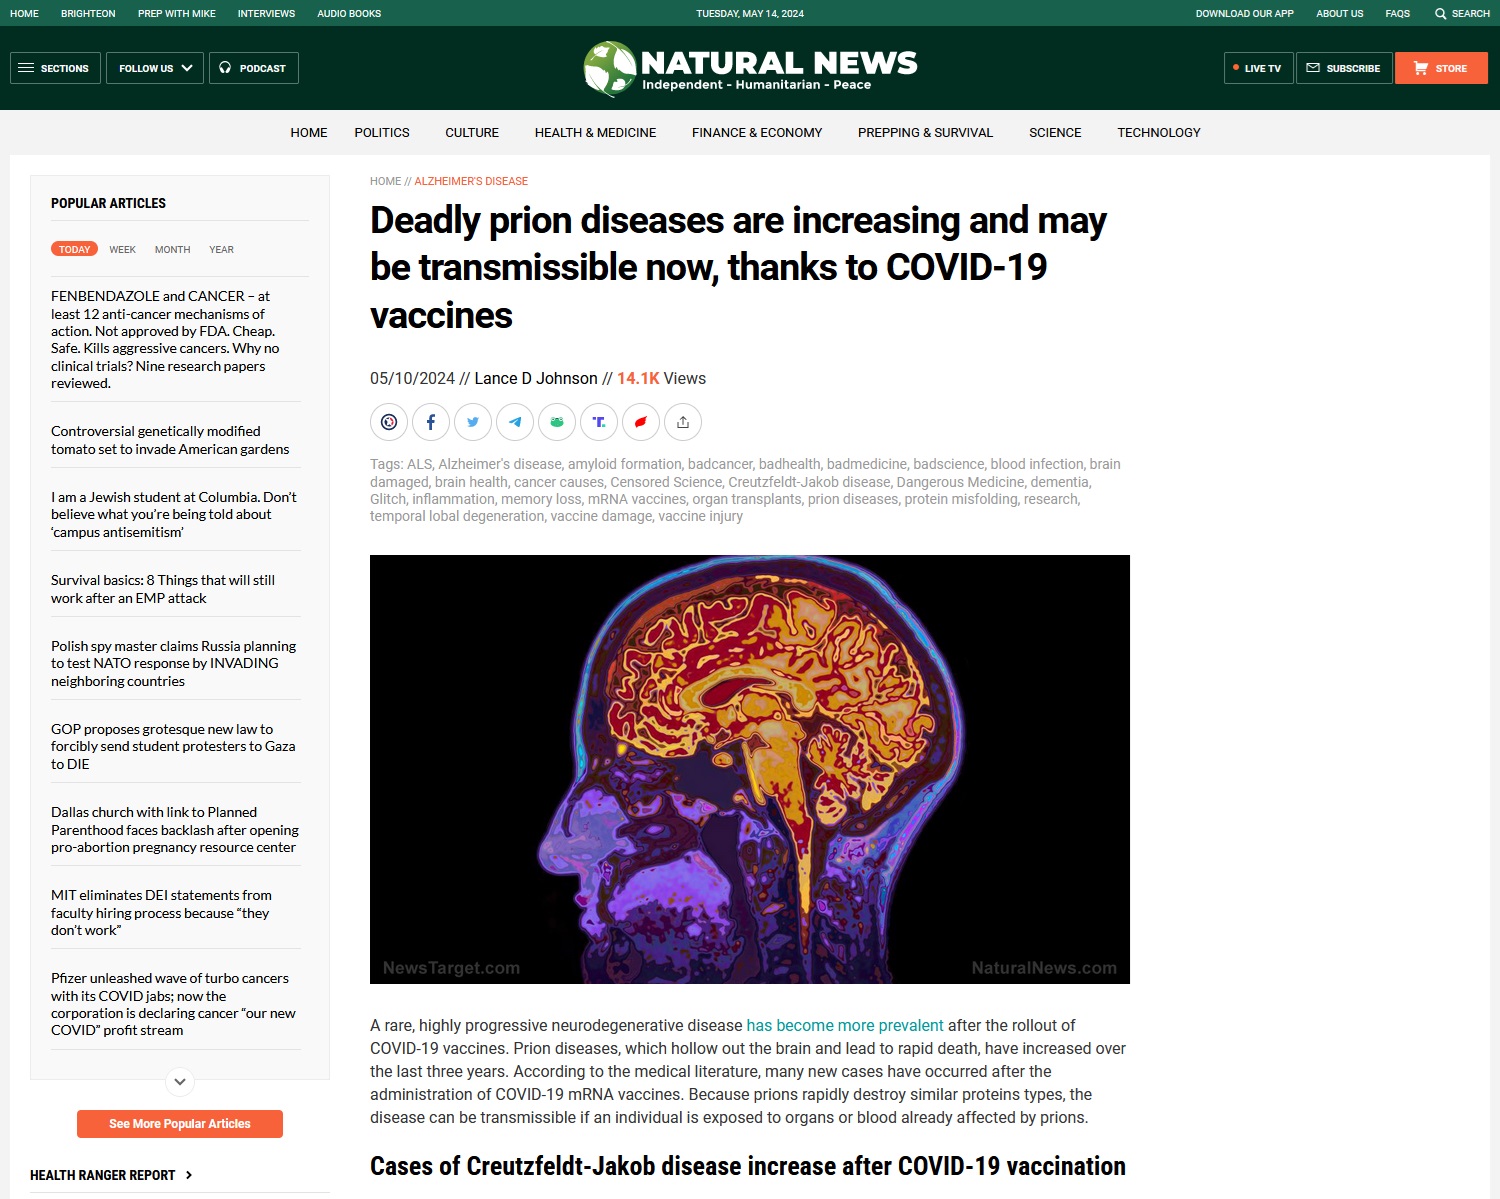Viewport: 1500px width, 1199px height.
Task: Click the 'Censored Science' tag
Action: click(x=666, y=482)
